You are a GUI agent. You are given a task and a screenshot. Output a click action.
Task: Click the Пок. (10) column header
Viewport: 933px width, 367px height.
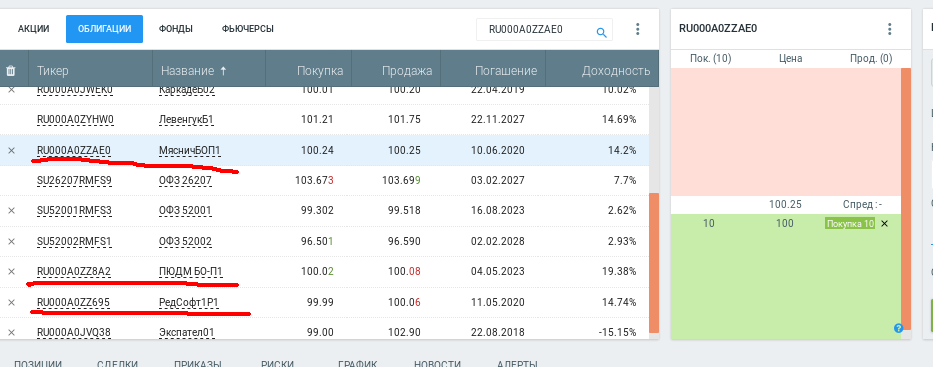tap(710, 58)
